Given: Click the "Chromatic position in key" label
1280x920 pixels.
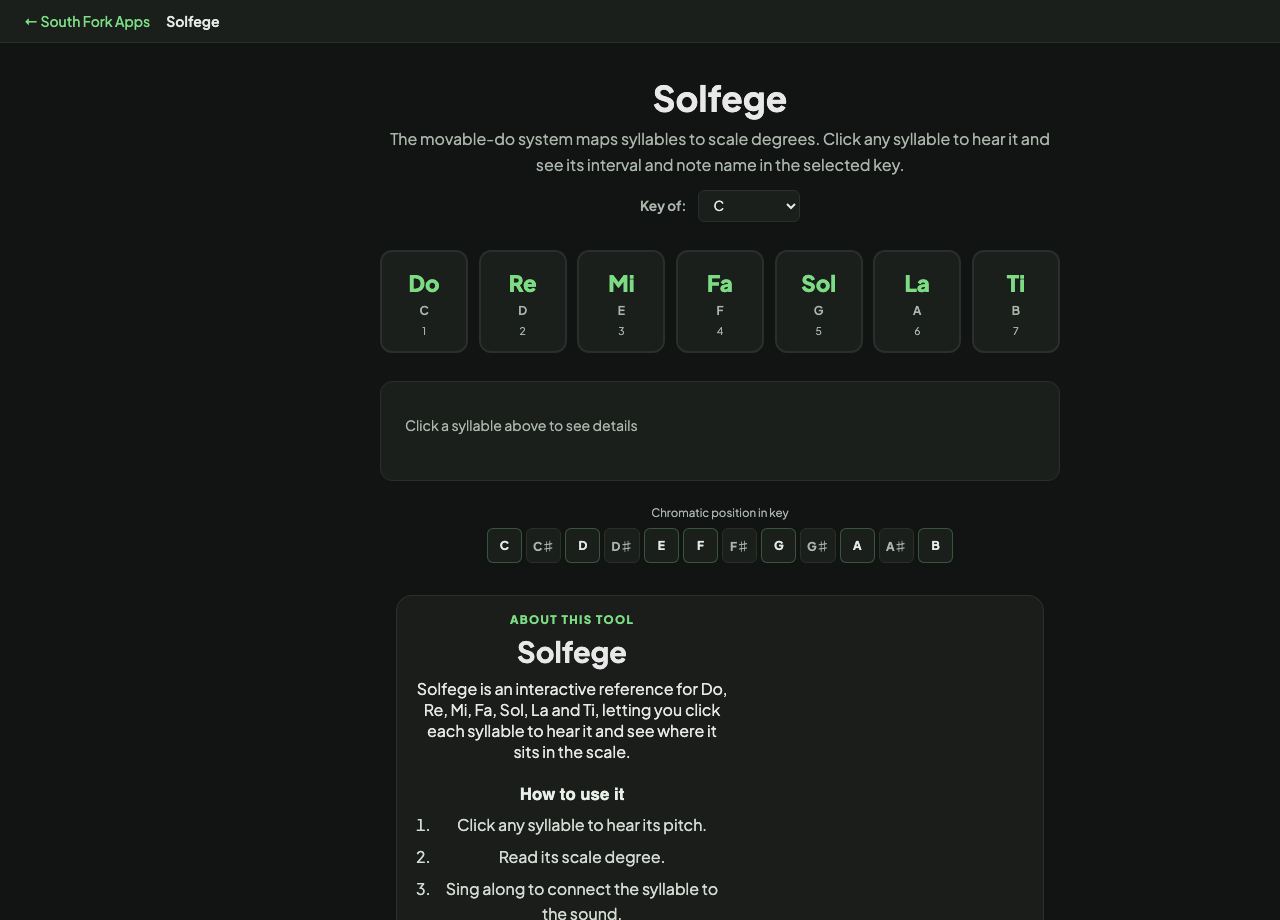Looking at the screenshot, I should (x=720, y=513).
